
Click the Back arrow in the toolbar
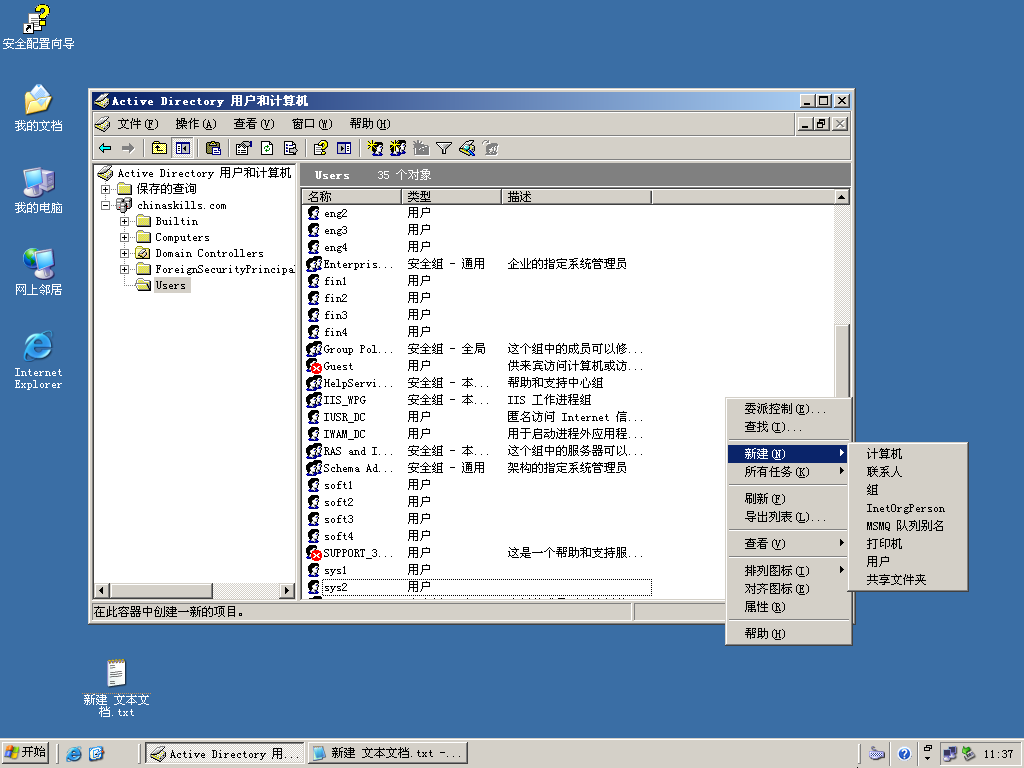(105, 148)
